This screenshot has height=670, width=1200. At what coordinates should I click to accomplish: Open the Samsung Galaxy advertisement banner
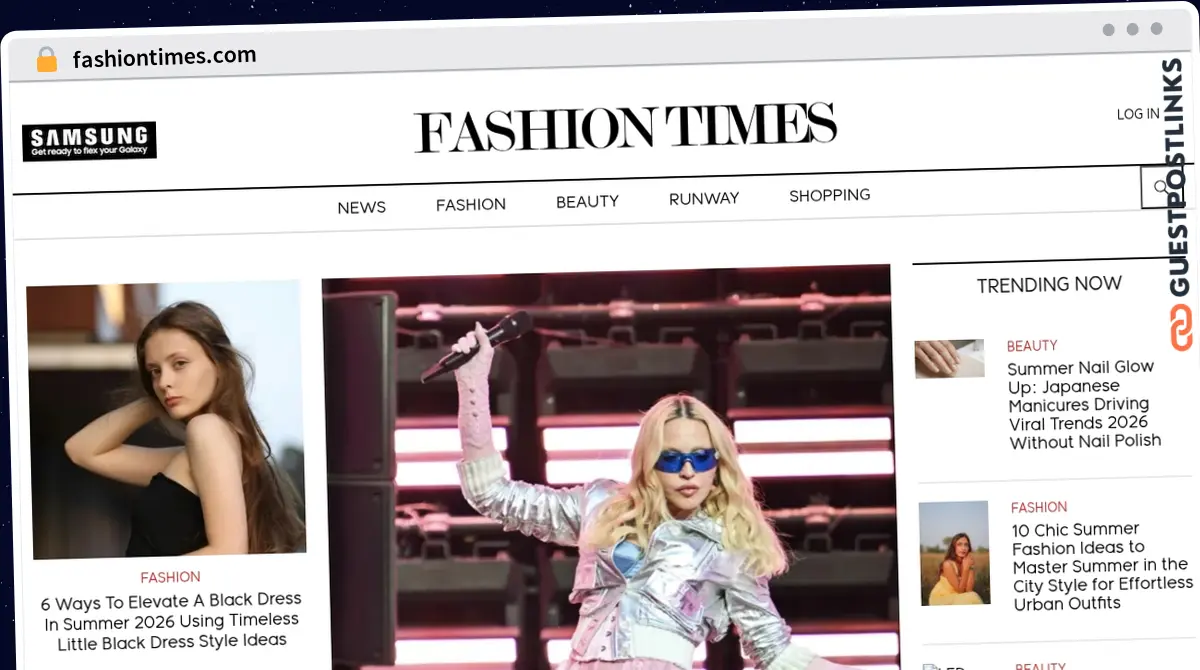point(89,141)
